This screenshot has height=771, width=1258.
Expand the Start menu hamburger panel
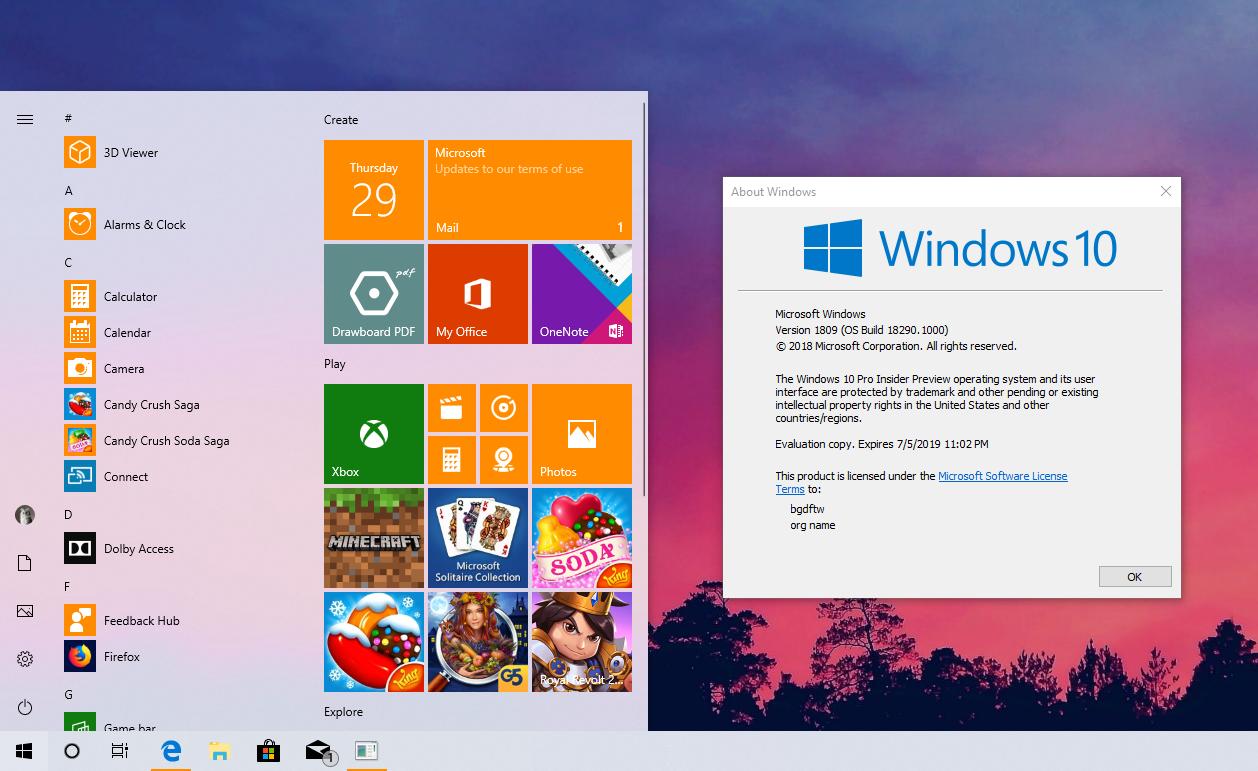(24, 118)
